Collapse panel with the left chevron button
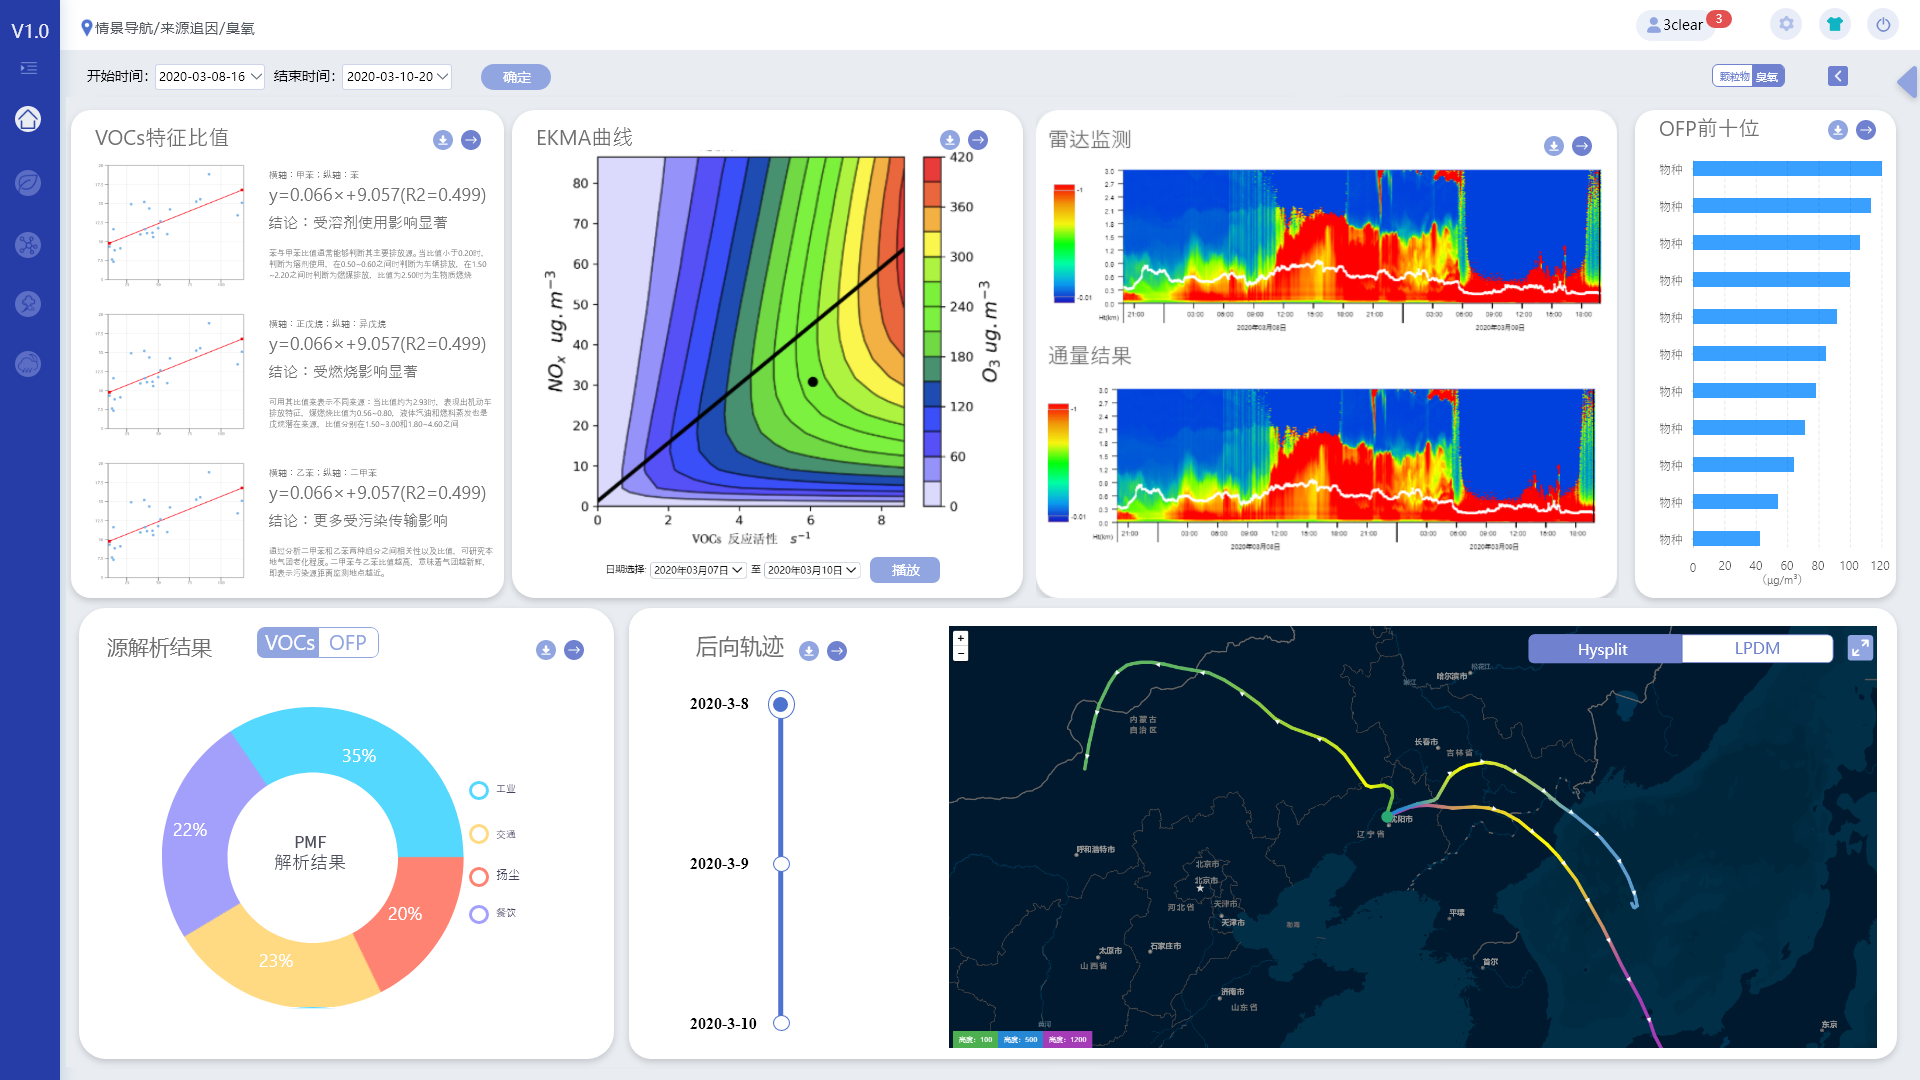 tap(1838, 76)
